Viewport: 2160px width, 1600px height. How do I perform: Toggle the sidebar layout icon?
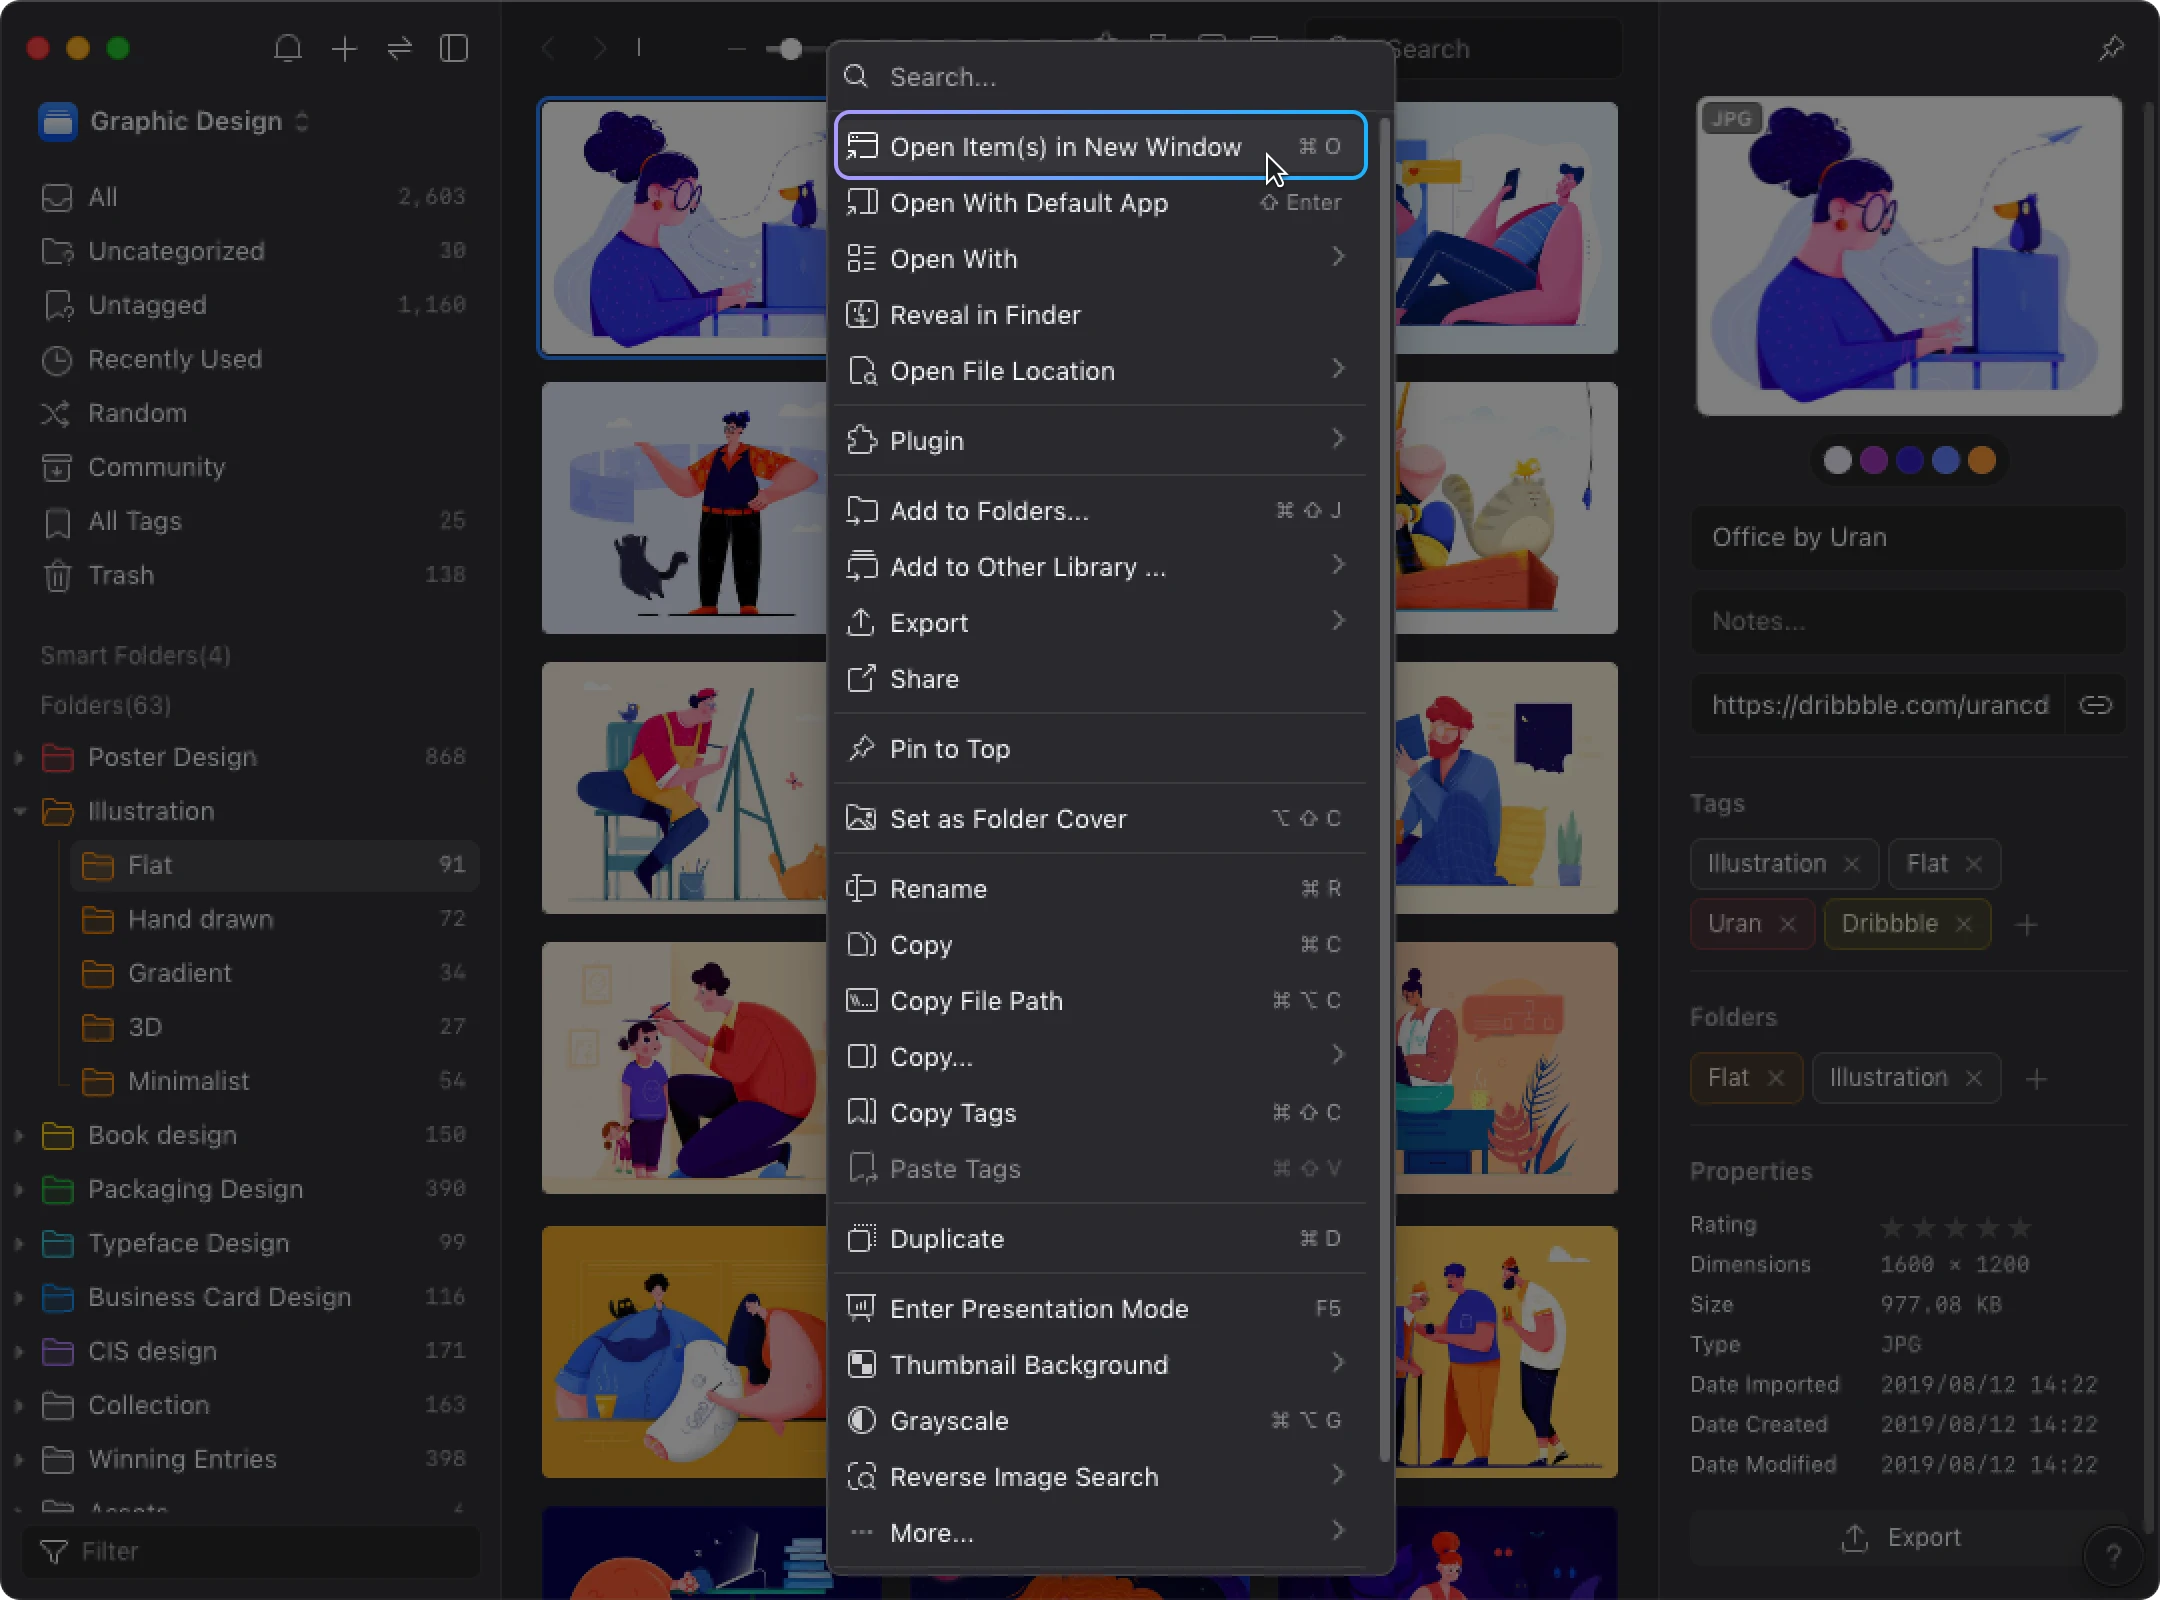point(454,48)
